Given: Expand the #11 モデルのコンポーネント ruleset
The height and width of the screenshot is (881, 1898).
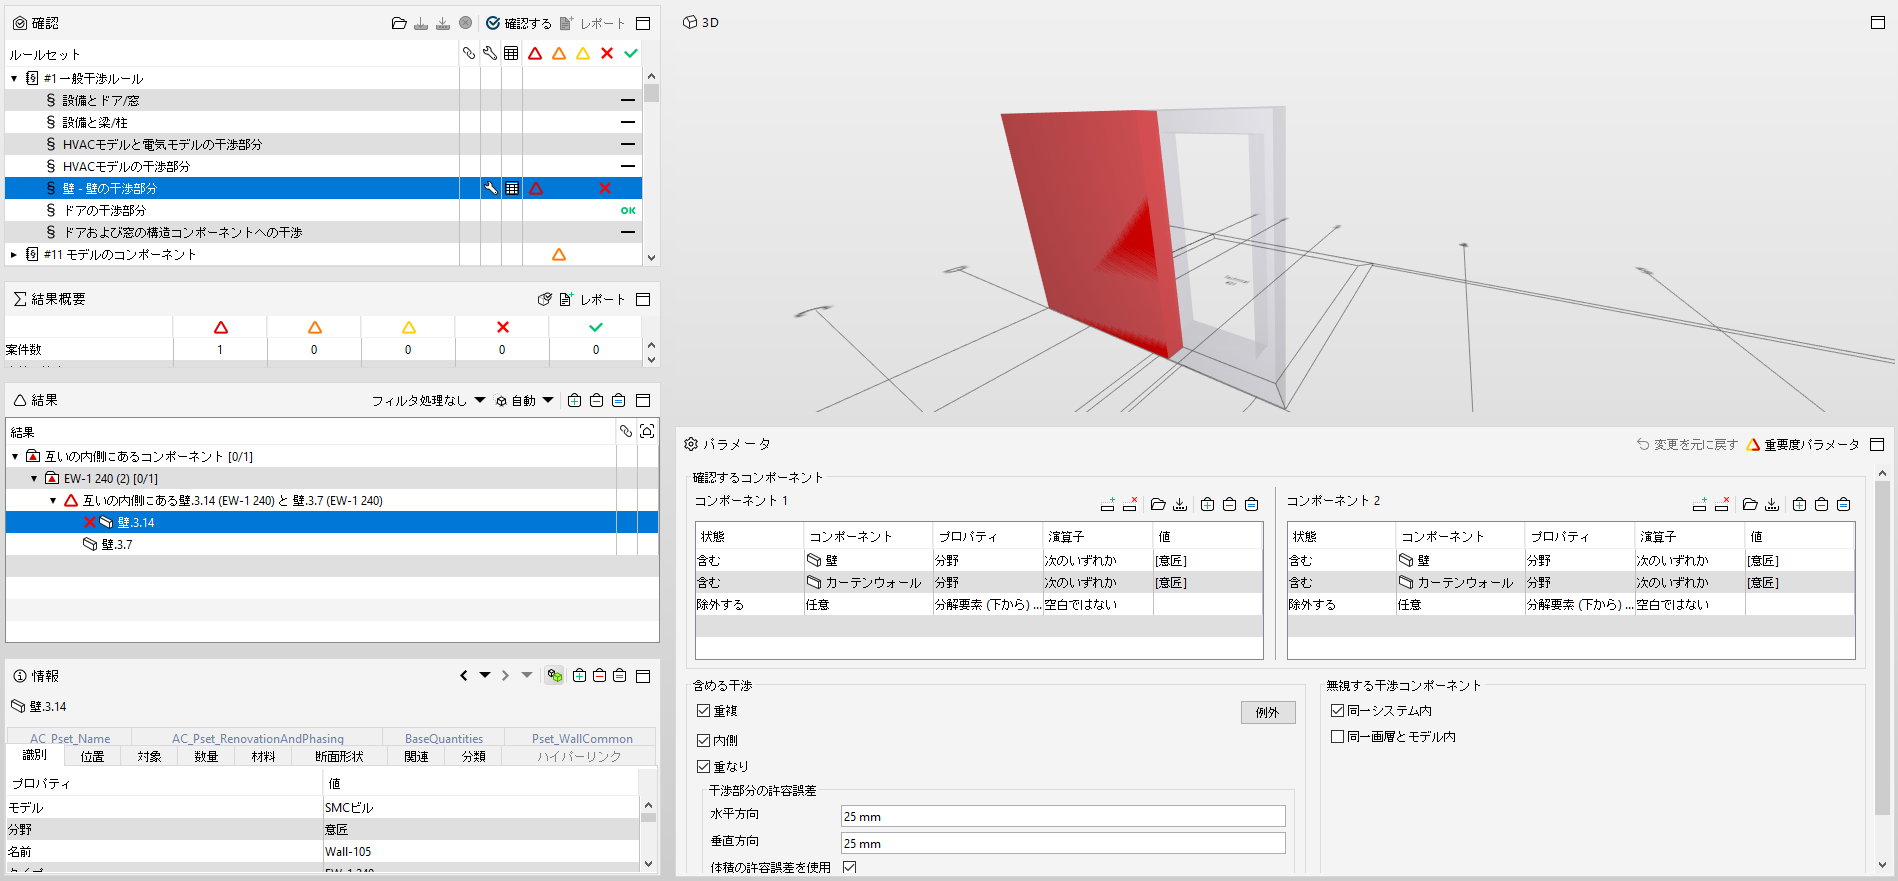Looking at the screenshot, I should tap(14, 254).
